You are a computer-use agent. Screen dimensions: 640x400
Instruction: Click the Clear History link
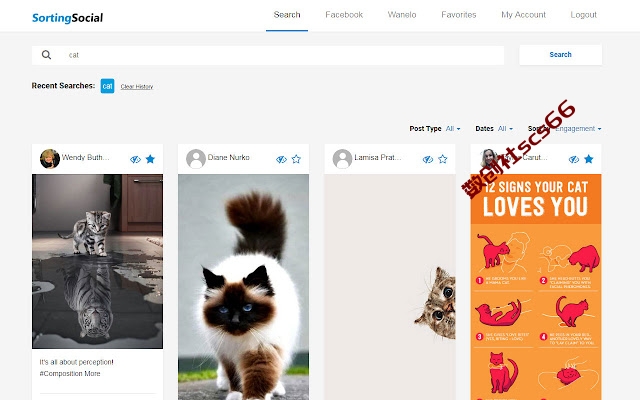click(137, 87)
